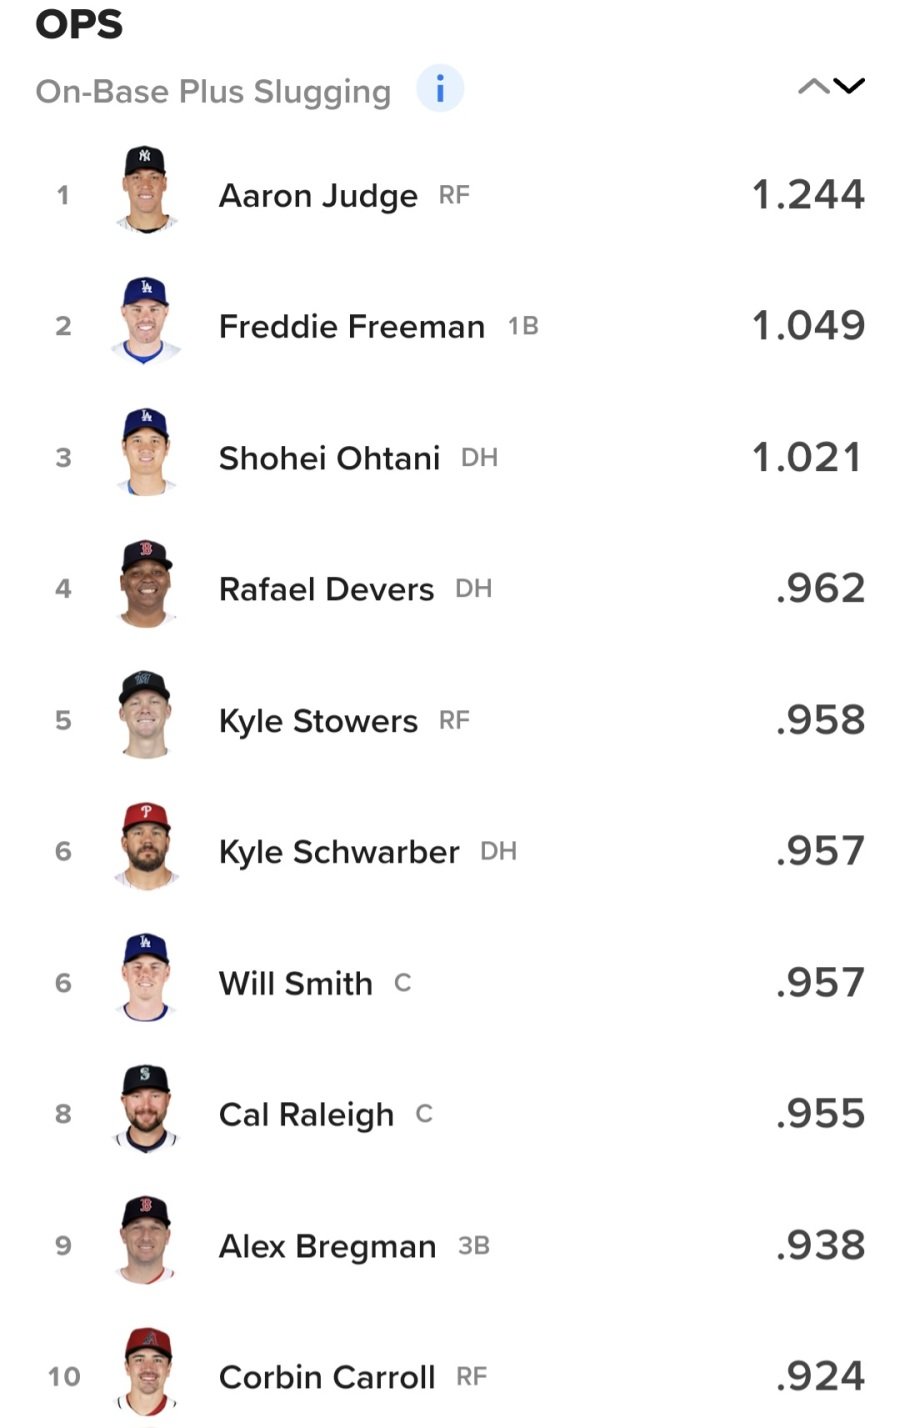Select Kyle Schwarber's headshot
This screenshot has width=900, height=1428.
[x=146, y=847]
